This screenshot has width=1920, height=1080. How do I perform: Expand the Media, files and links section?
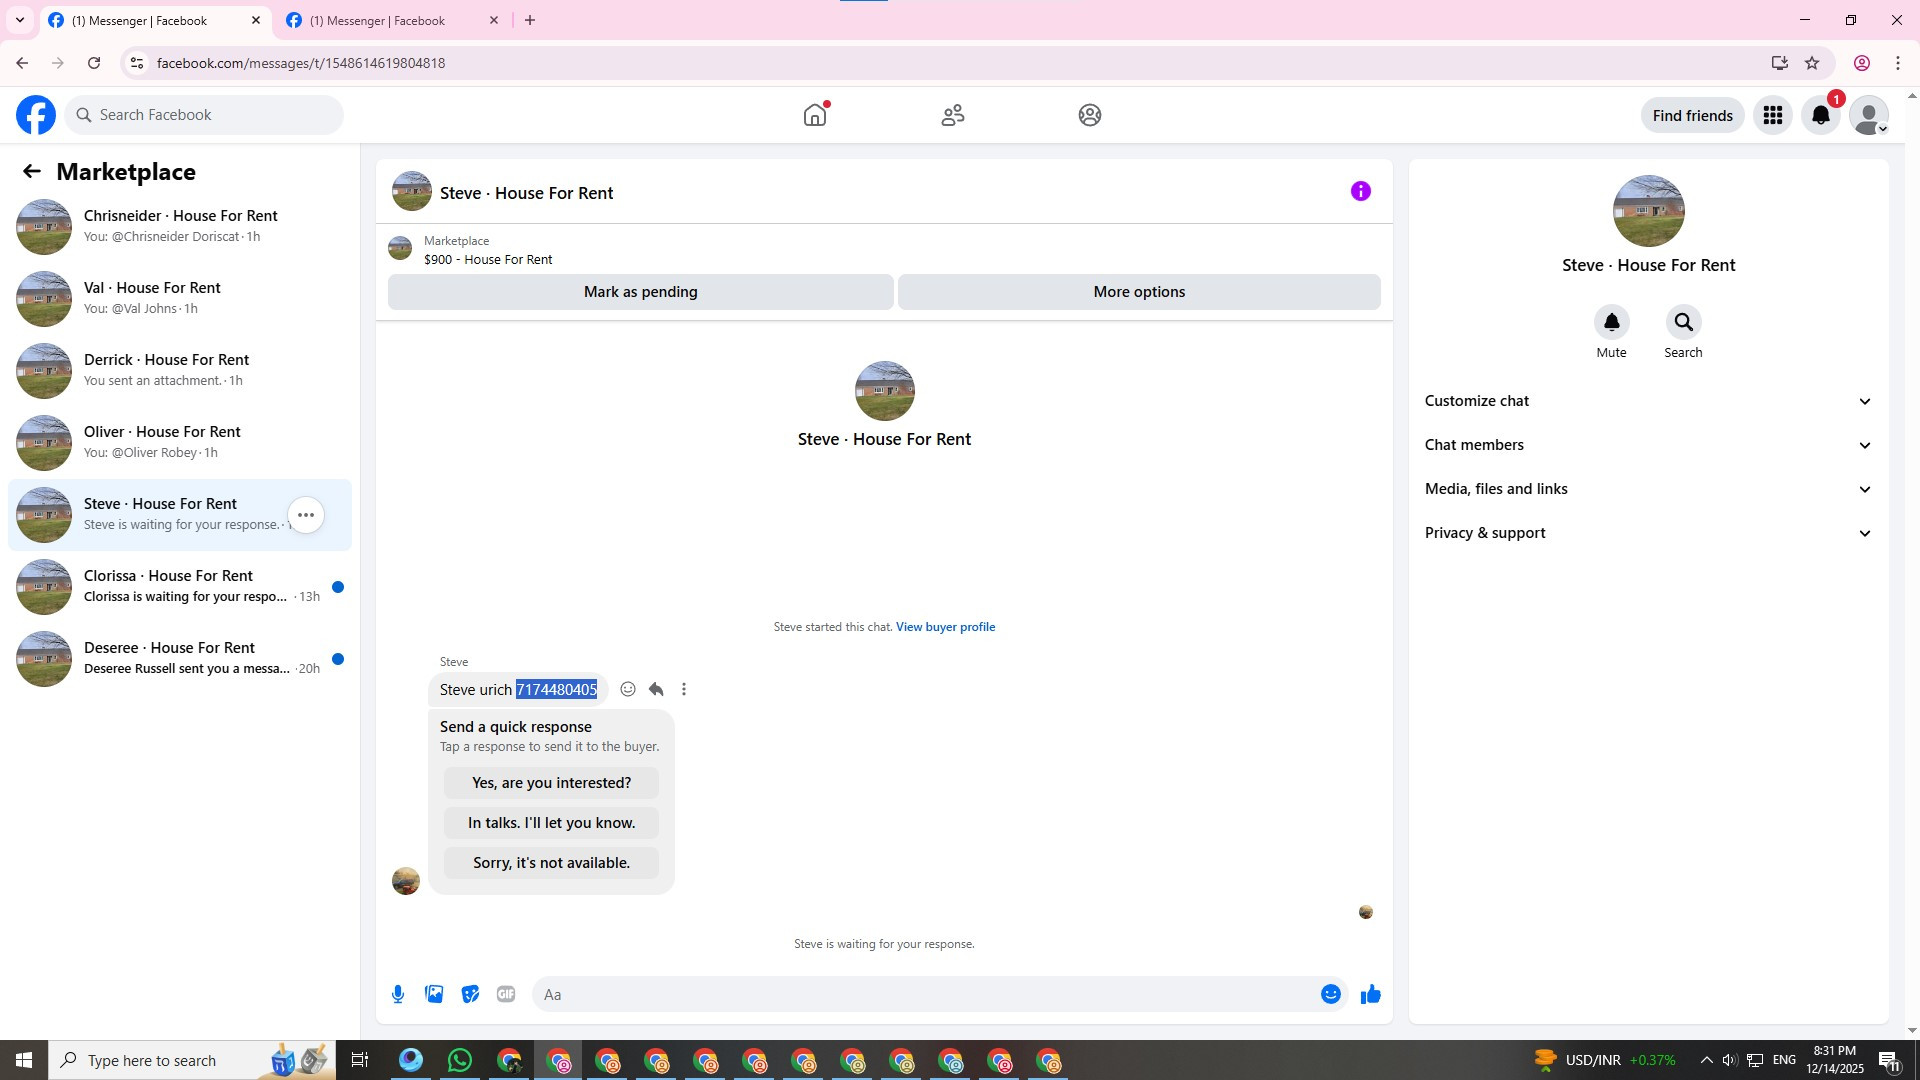(1648, 489)
